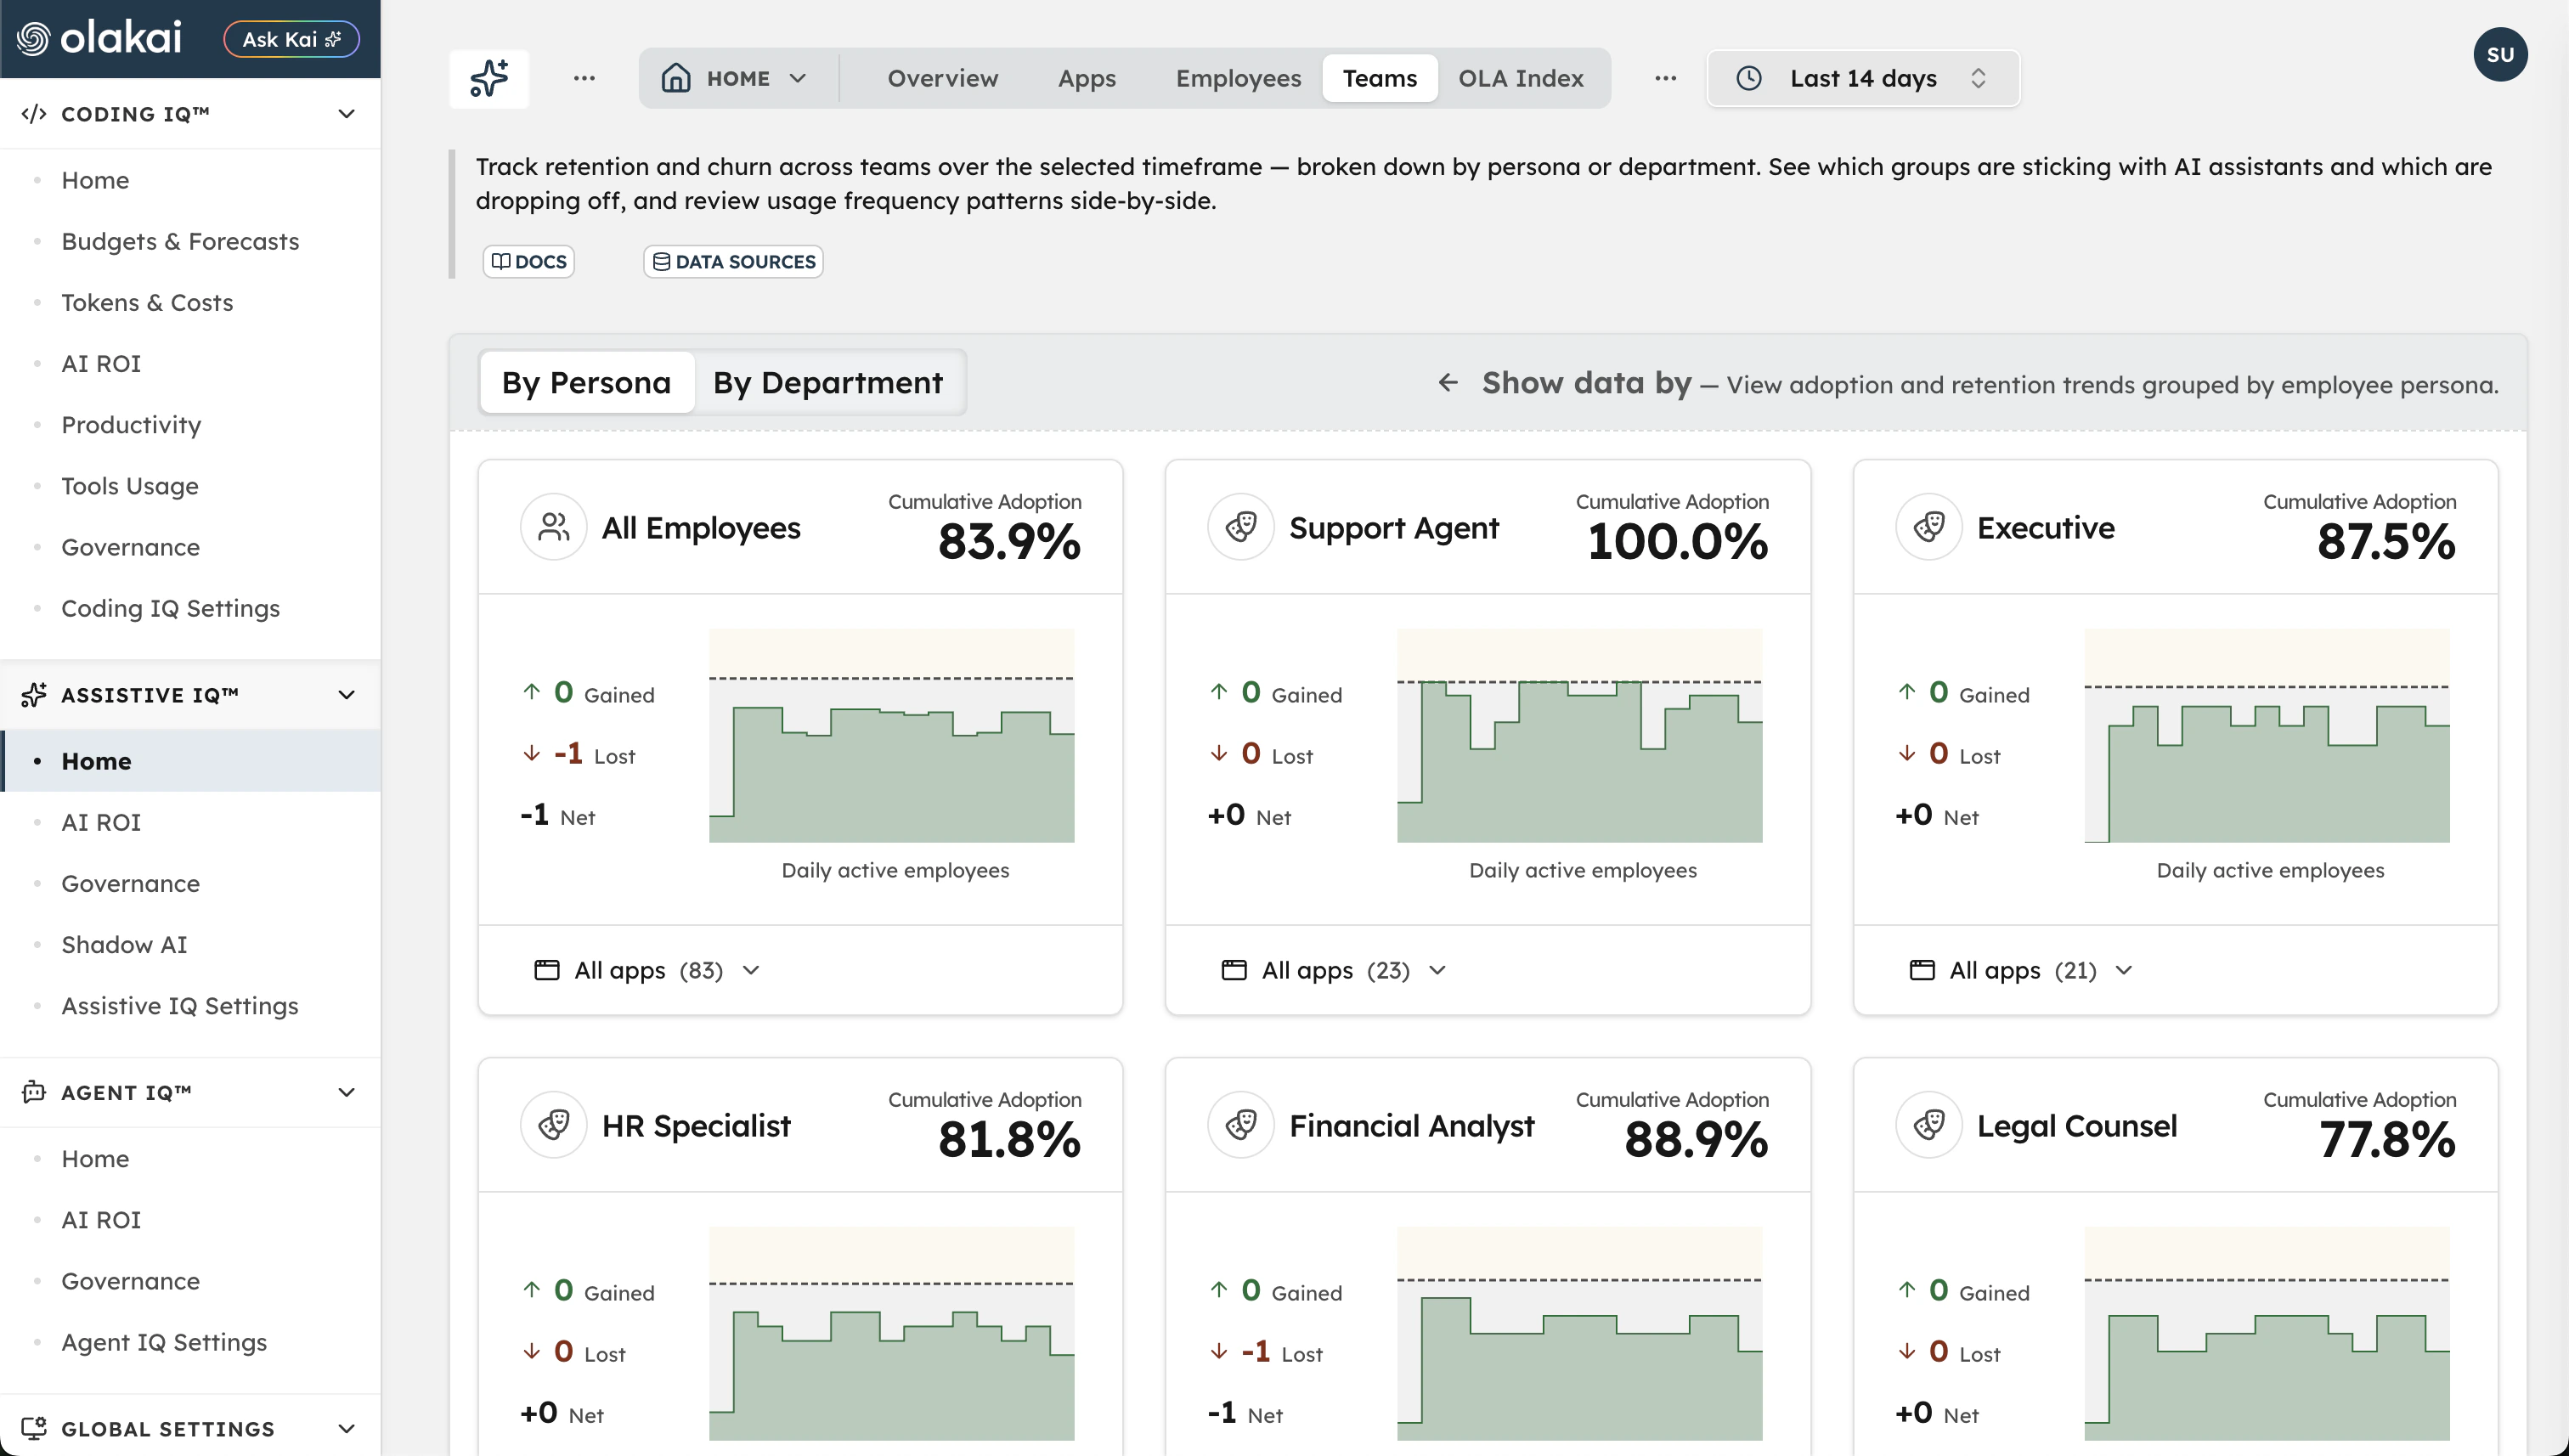Click the Legal Counsel persona mask icon

click(1928, 1125)
